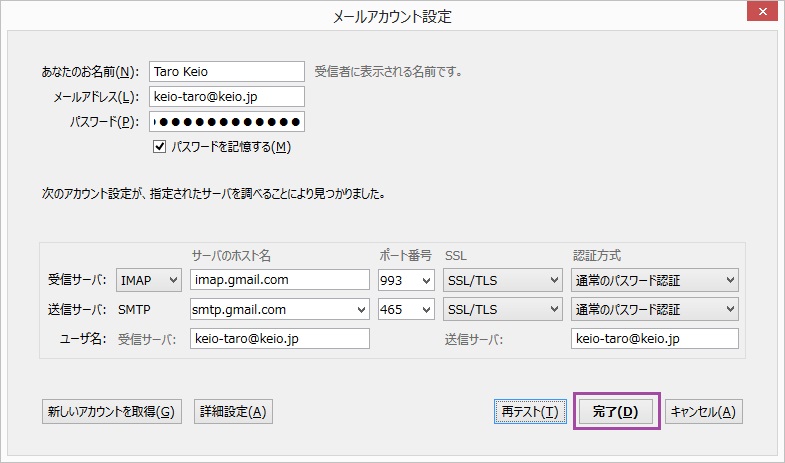This screenshot has width=785, height=463.
Task: Open incoming server authentication method dropdown
Action: [x=655, y=280]
